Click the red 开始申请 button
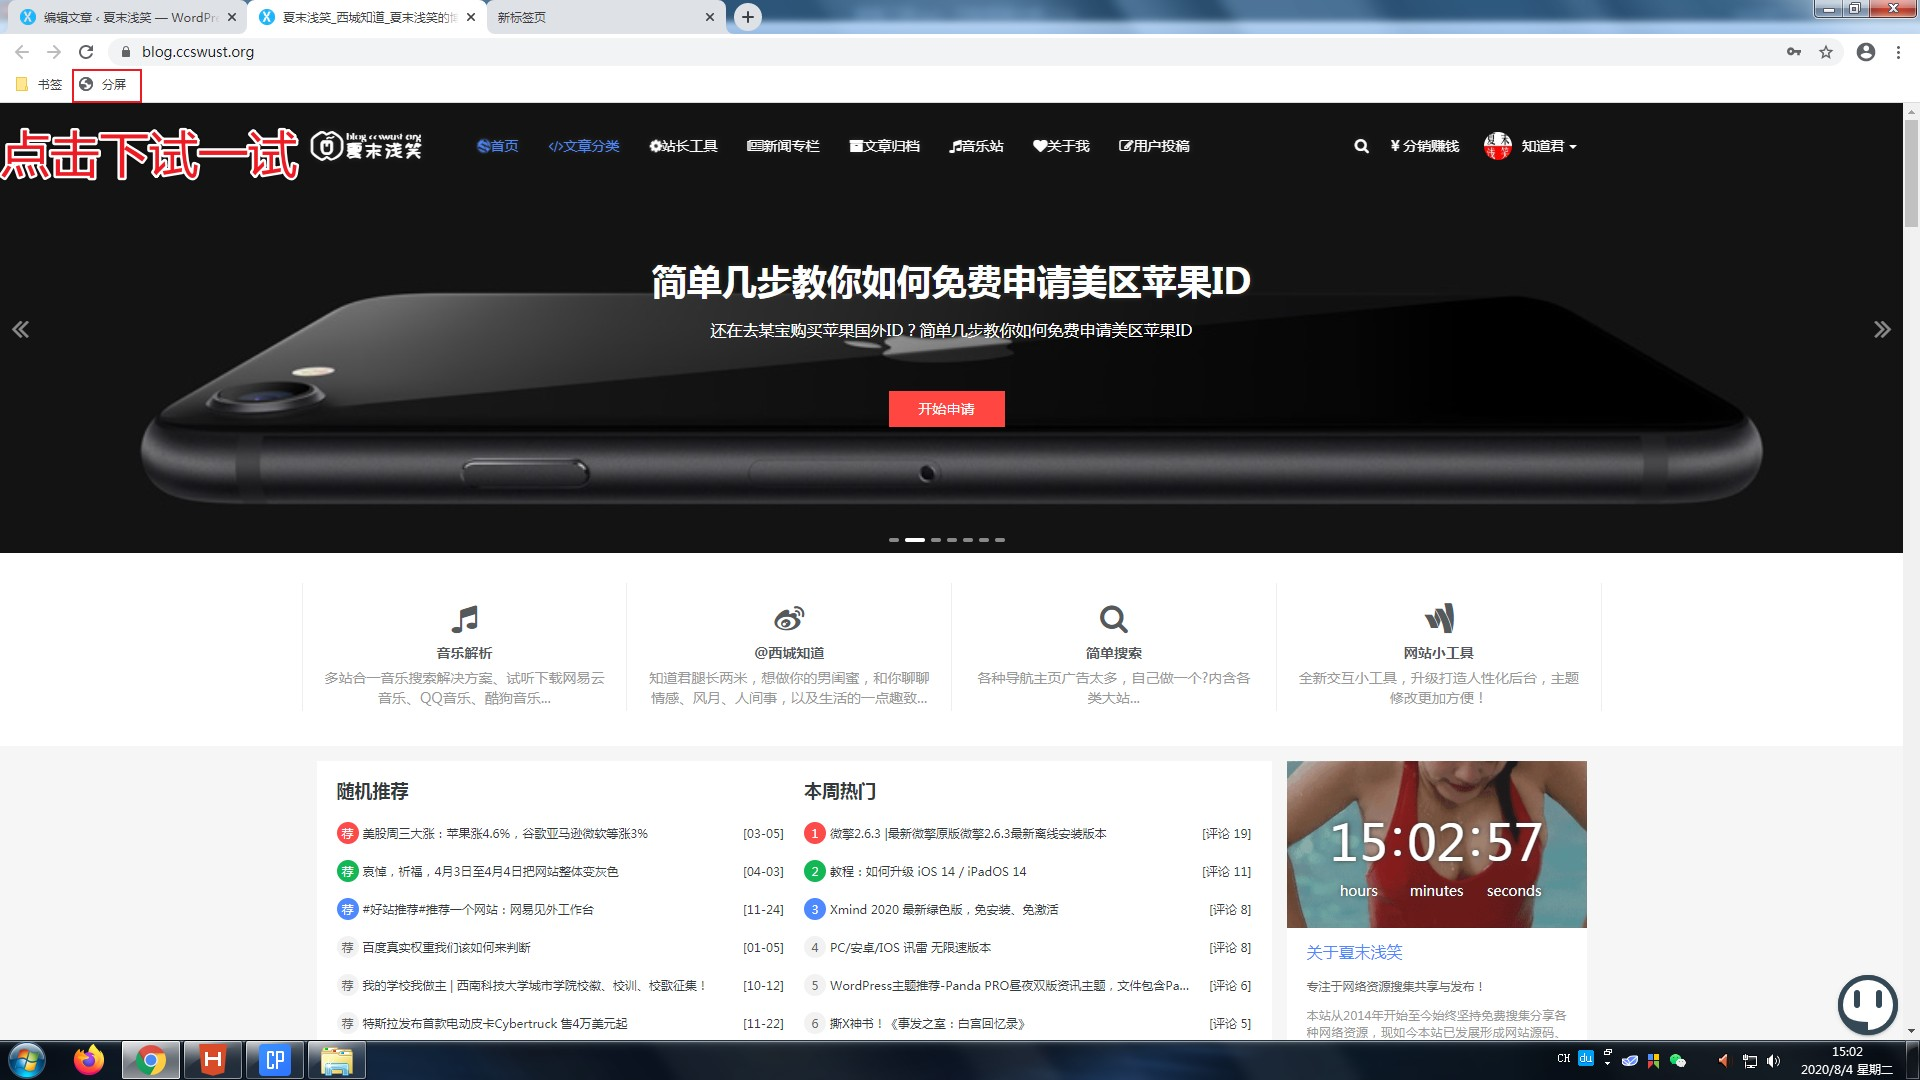The width and height of the screenshot is (1920, 1080). tap(946, 409)
